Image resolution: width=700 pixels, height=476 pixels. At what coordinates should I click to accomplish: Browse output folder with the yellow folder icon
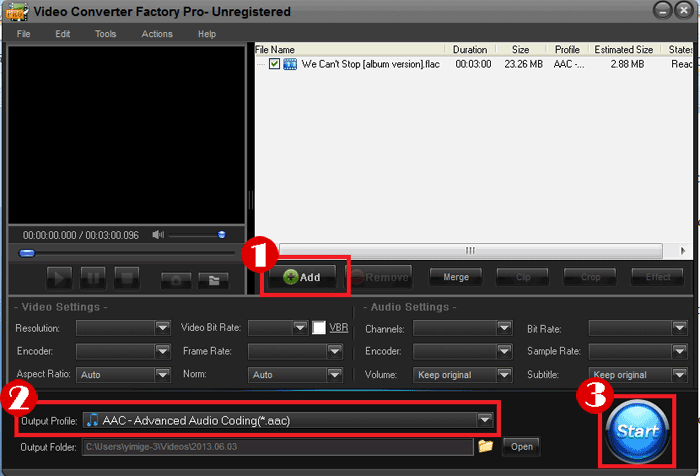486,446
